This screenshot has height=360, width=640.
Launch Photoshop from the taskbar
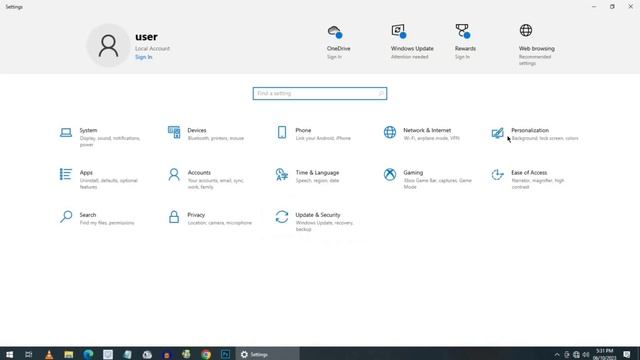click(x=225, y=354)
